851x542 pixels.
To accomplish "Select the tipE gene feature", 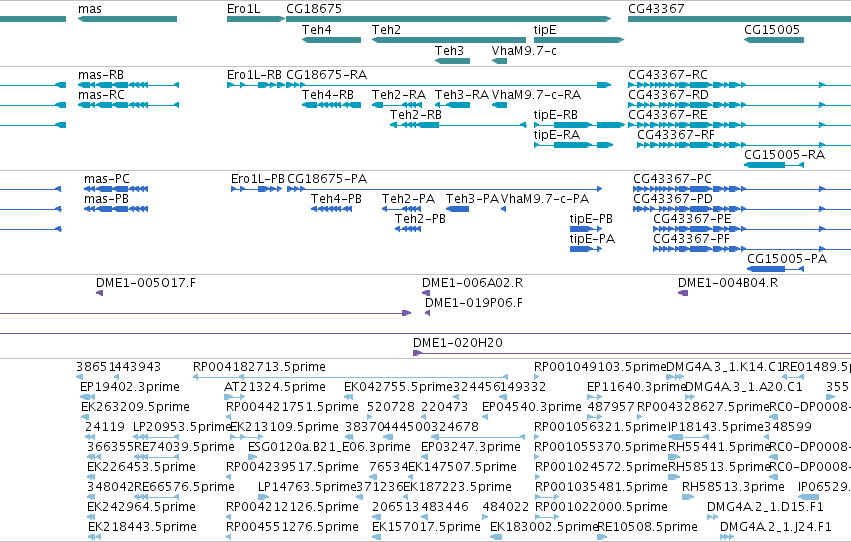I will point(579,40).
